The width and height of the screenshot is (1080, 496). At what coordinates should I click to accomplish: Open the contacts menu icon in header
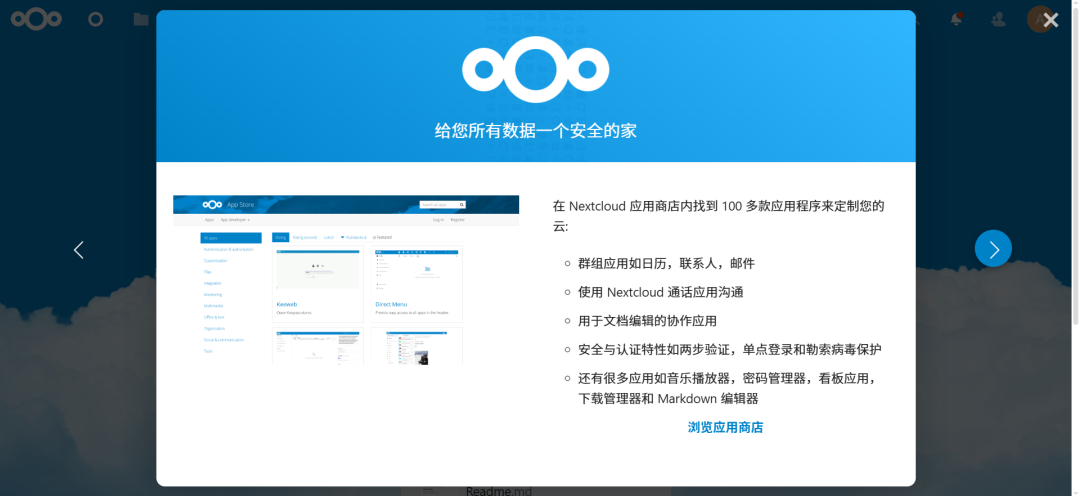[998, 19]
